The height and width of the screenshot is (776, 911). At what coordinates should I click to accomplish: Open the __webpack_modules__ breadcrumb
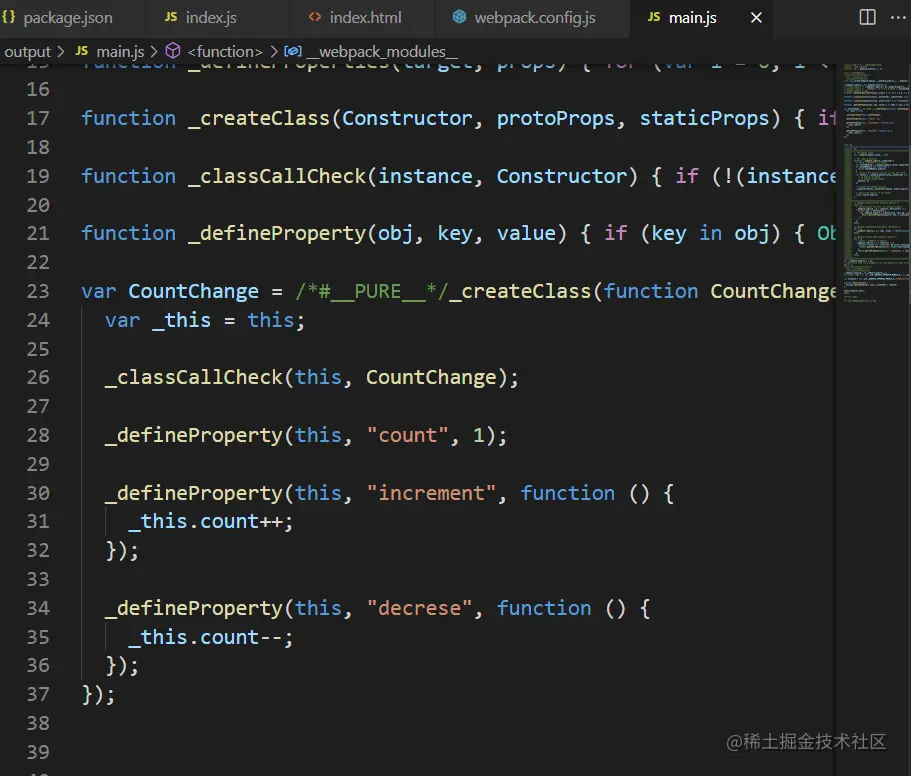coord(382,52)
